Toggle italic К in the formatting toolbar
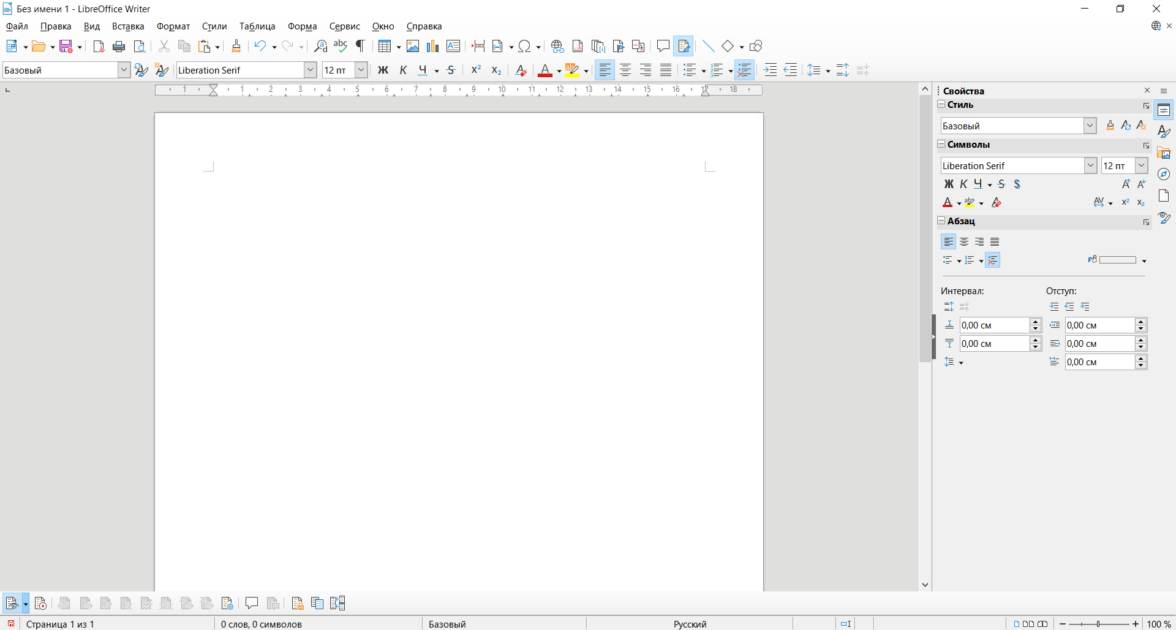 tap(403, 70)
